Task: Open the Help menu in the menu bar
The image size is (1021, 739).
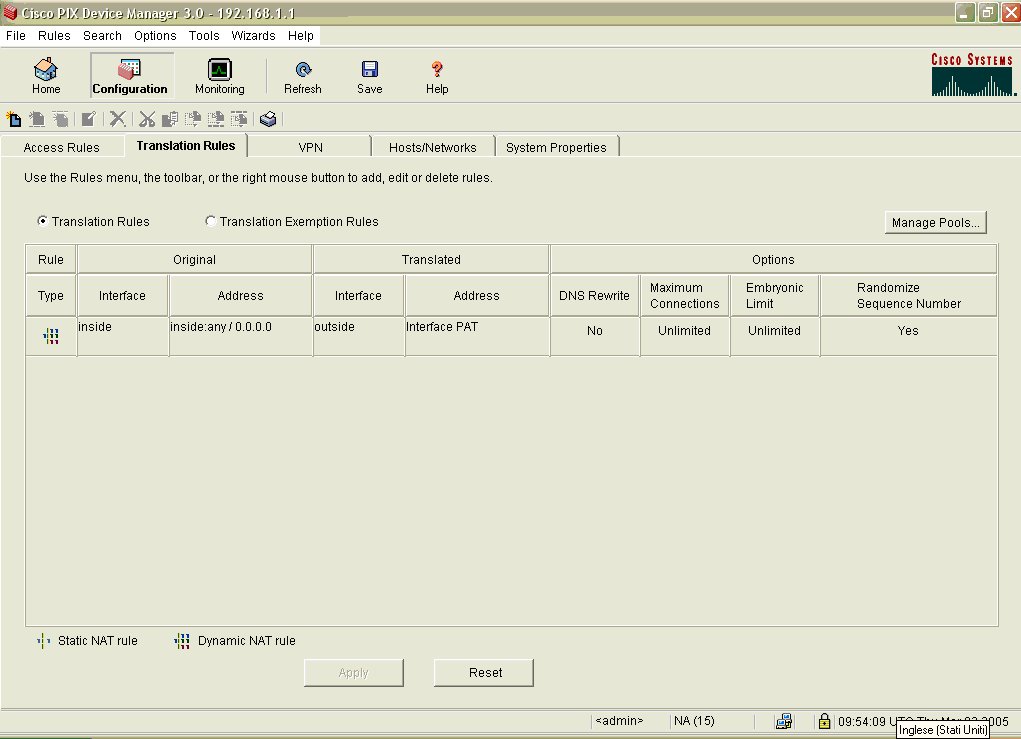Action: 301,36
